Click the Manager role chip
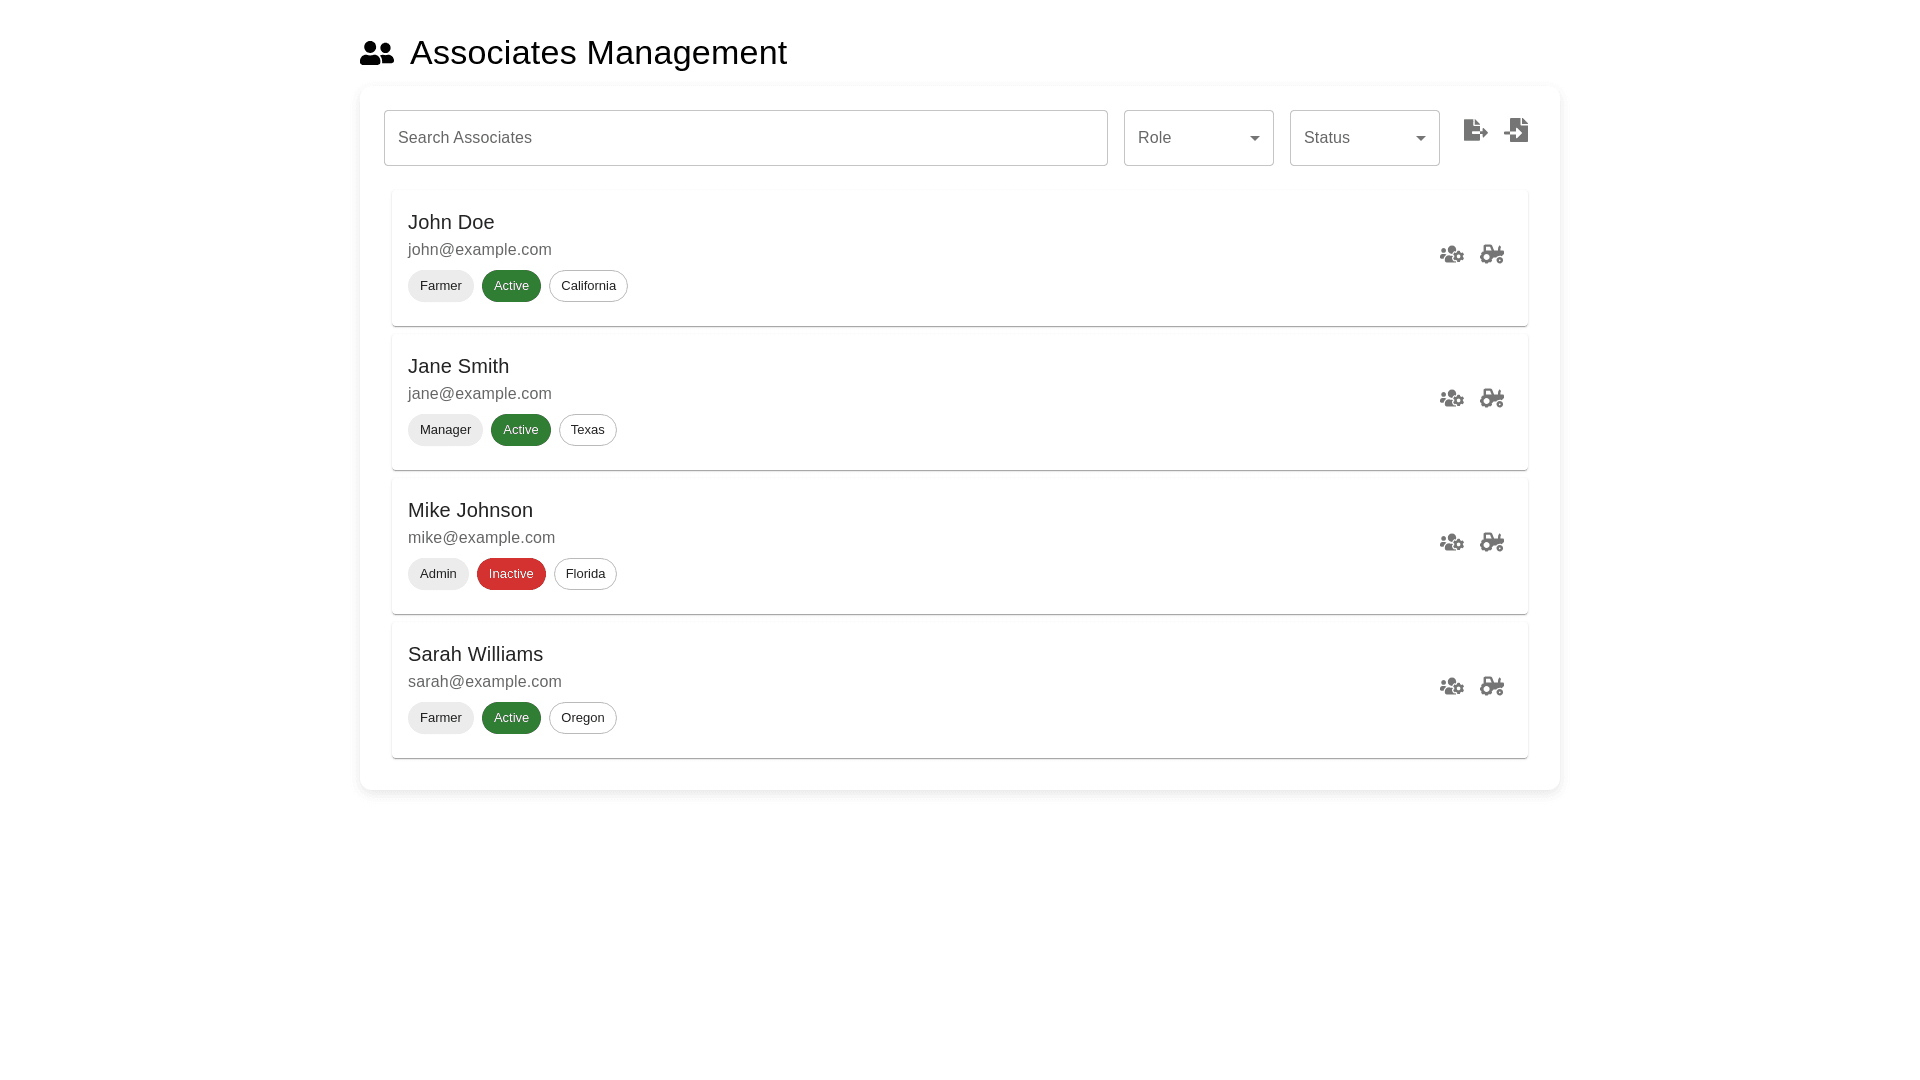 [x=445, y=430]
